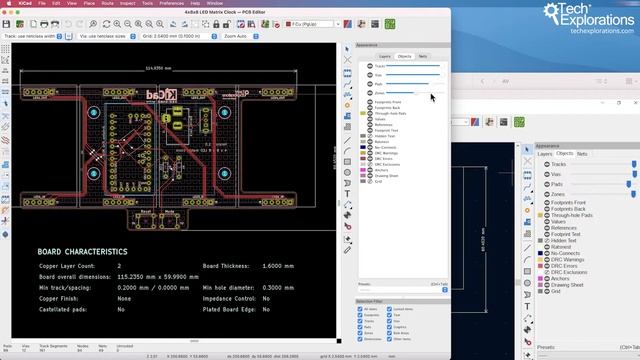
Task: Open the Window menu in the menu bar
Action: point(214,3)
